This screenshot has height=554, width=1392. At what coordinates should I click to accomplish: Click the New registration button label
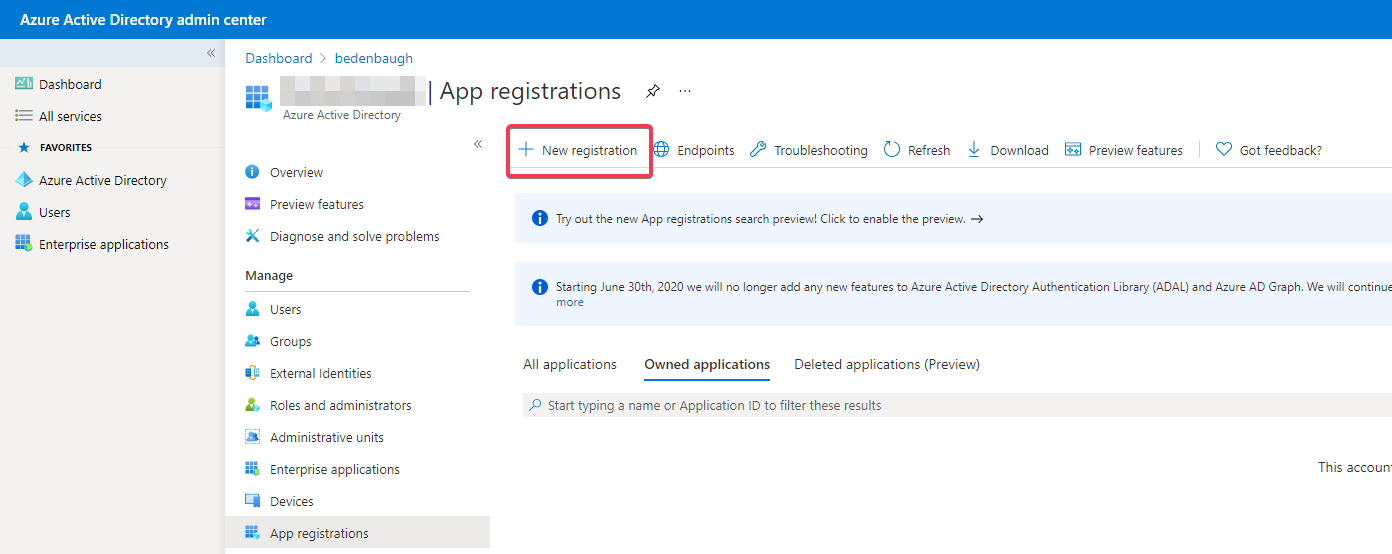(589, 150)
